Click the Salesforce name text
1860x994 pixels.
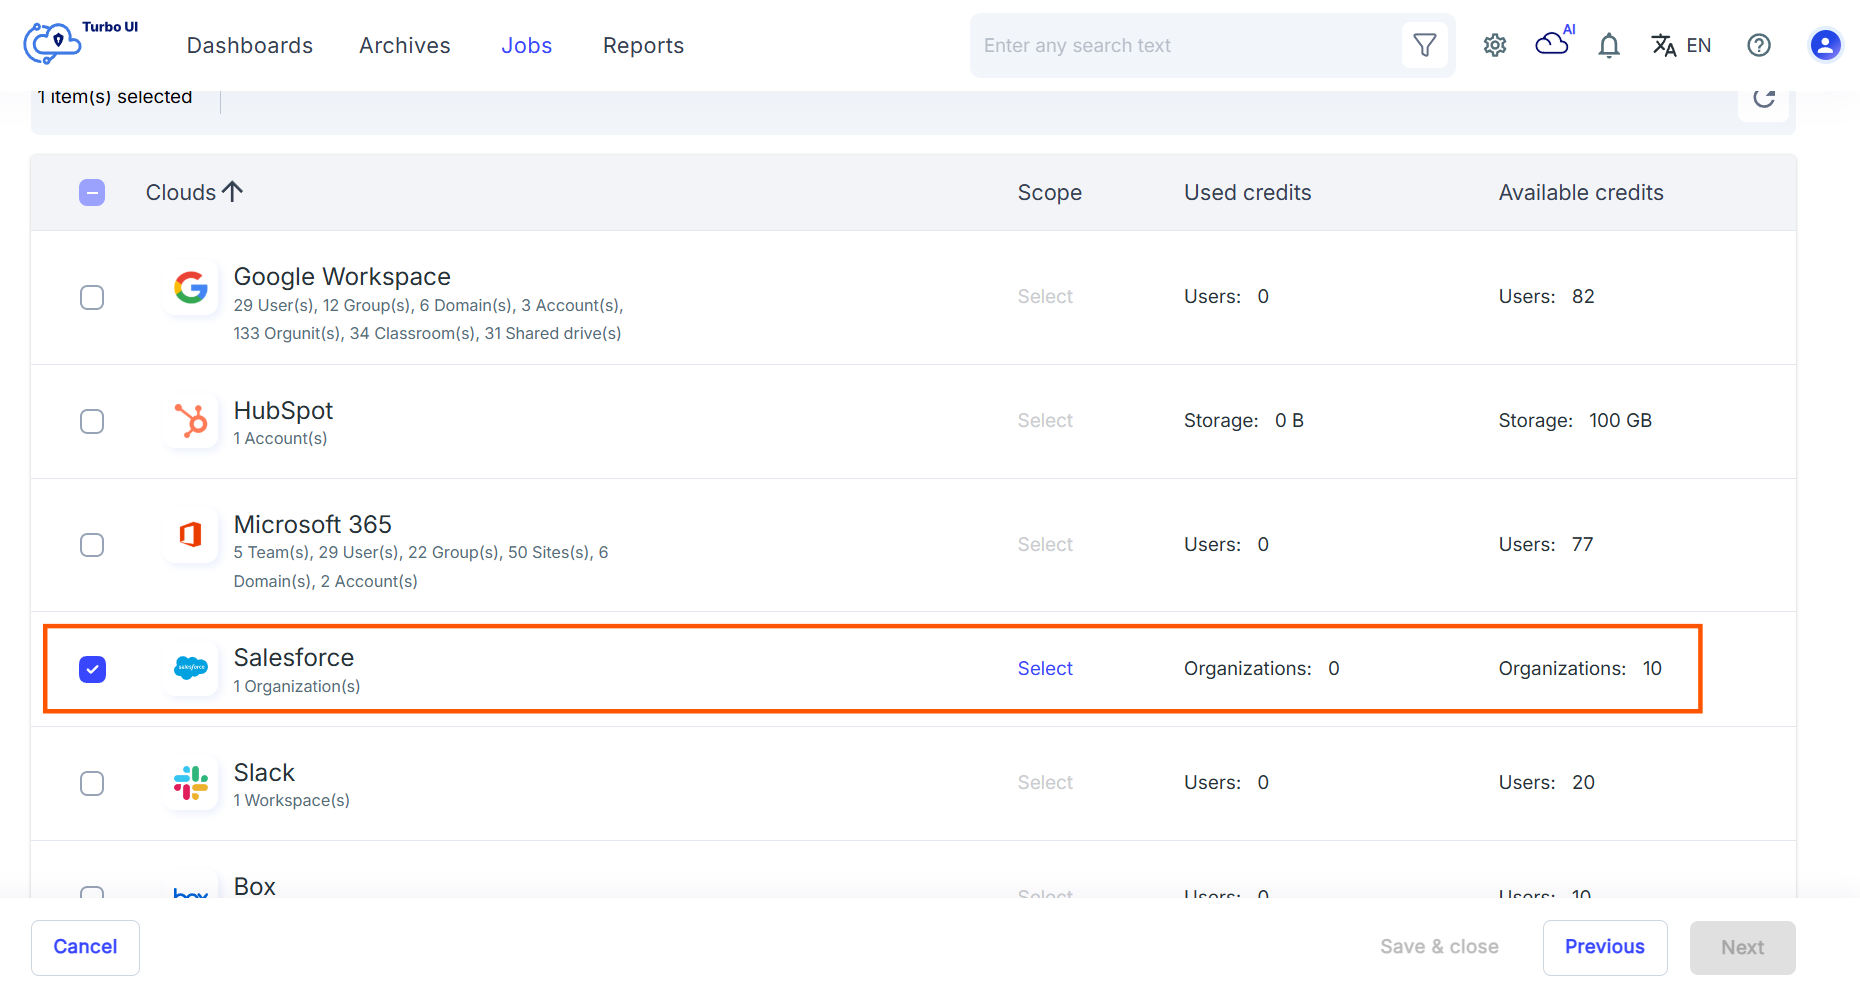294,657
